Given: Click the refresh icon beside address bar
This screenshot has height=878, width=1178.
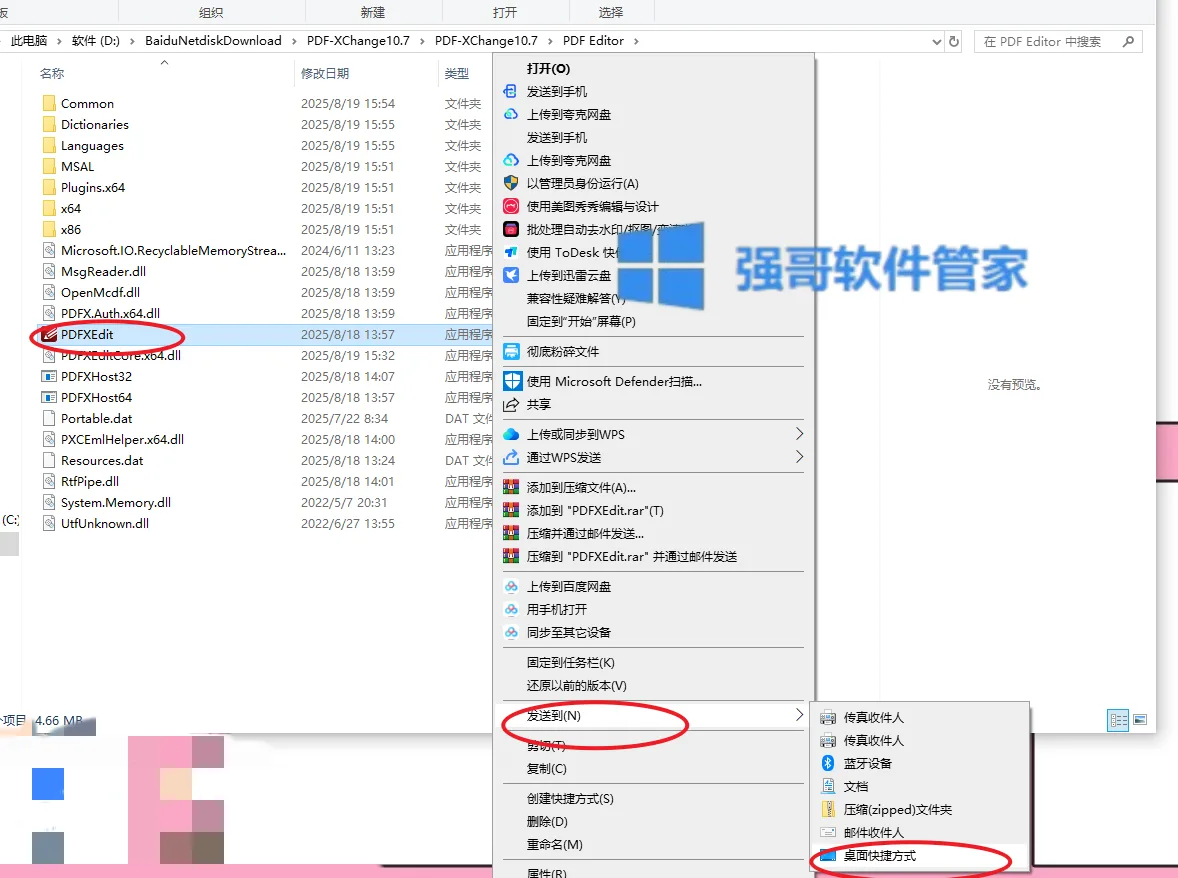Looking at the screenshot, I should (x=954, y=41).
